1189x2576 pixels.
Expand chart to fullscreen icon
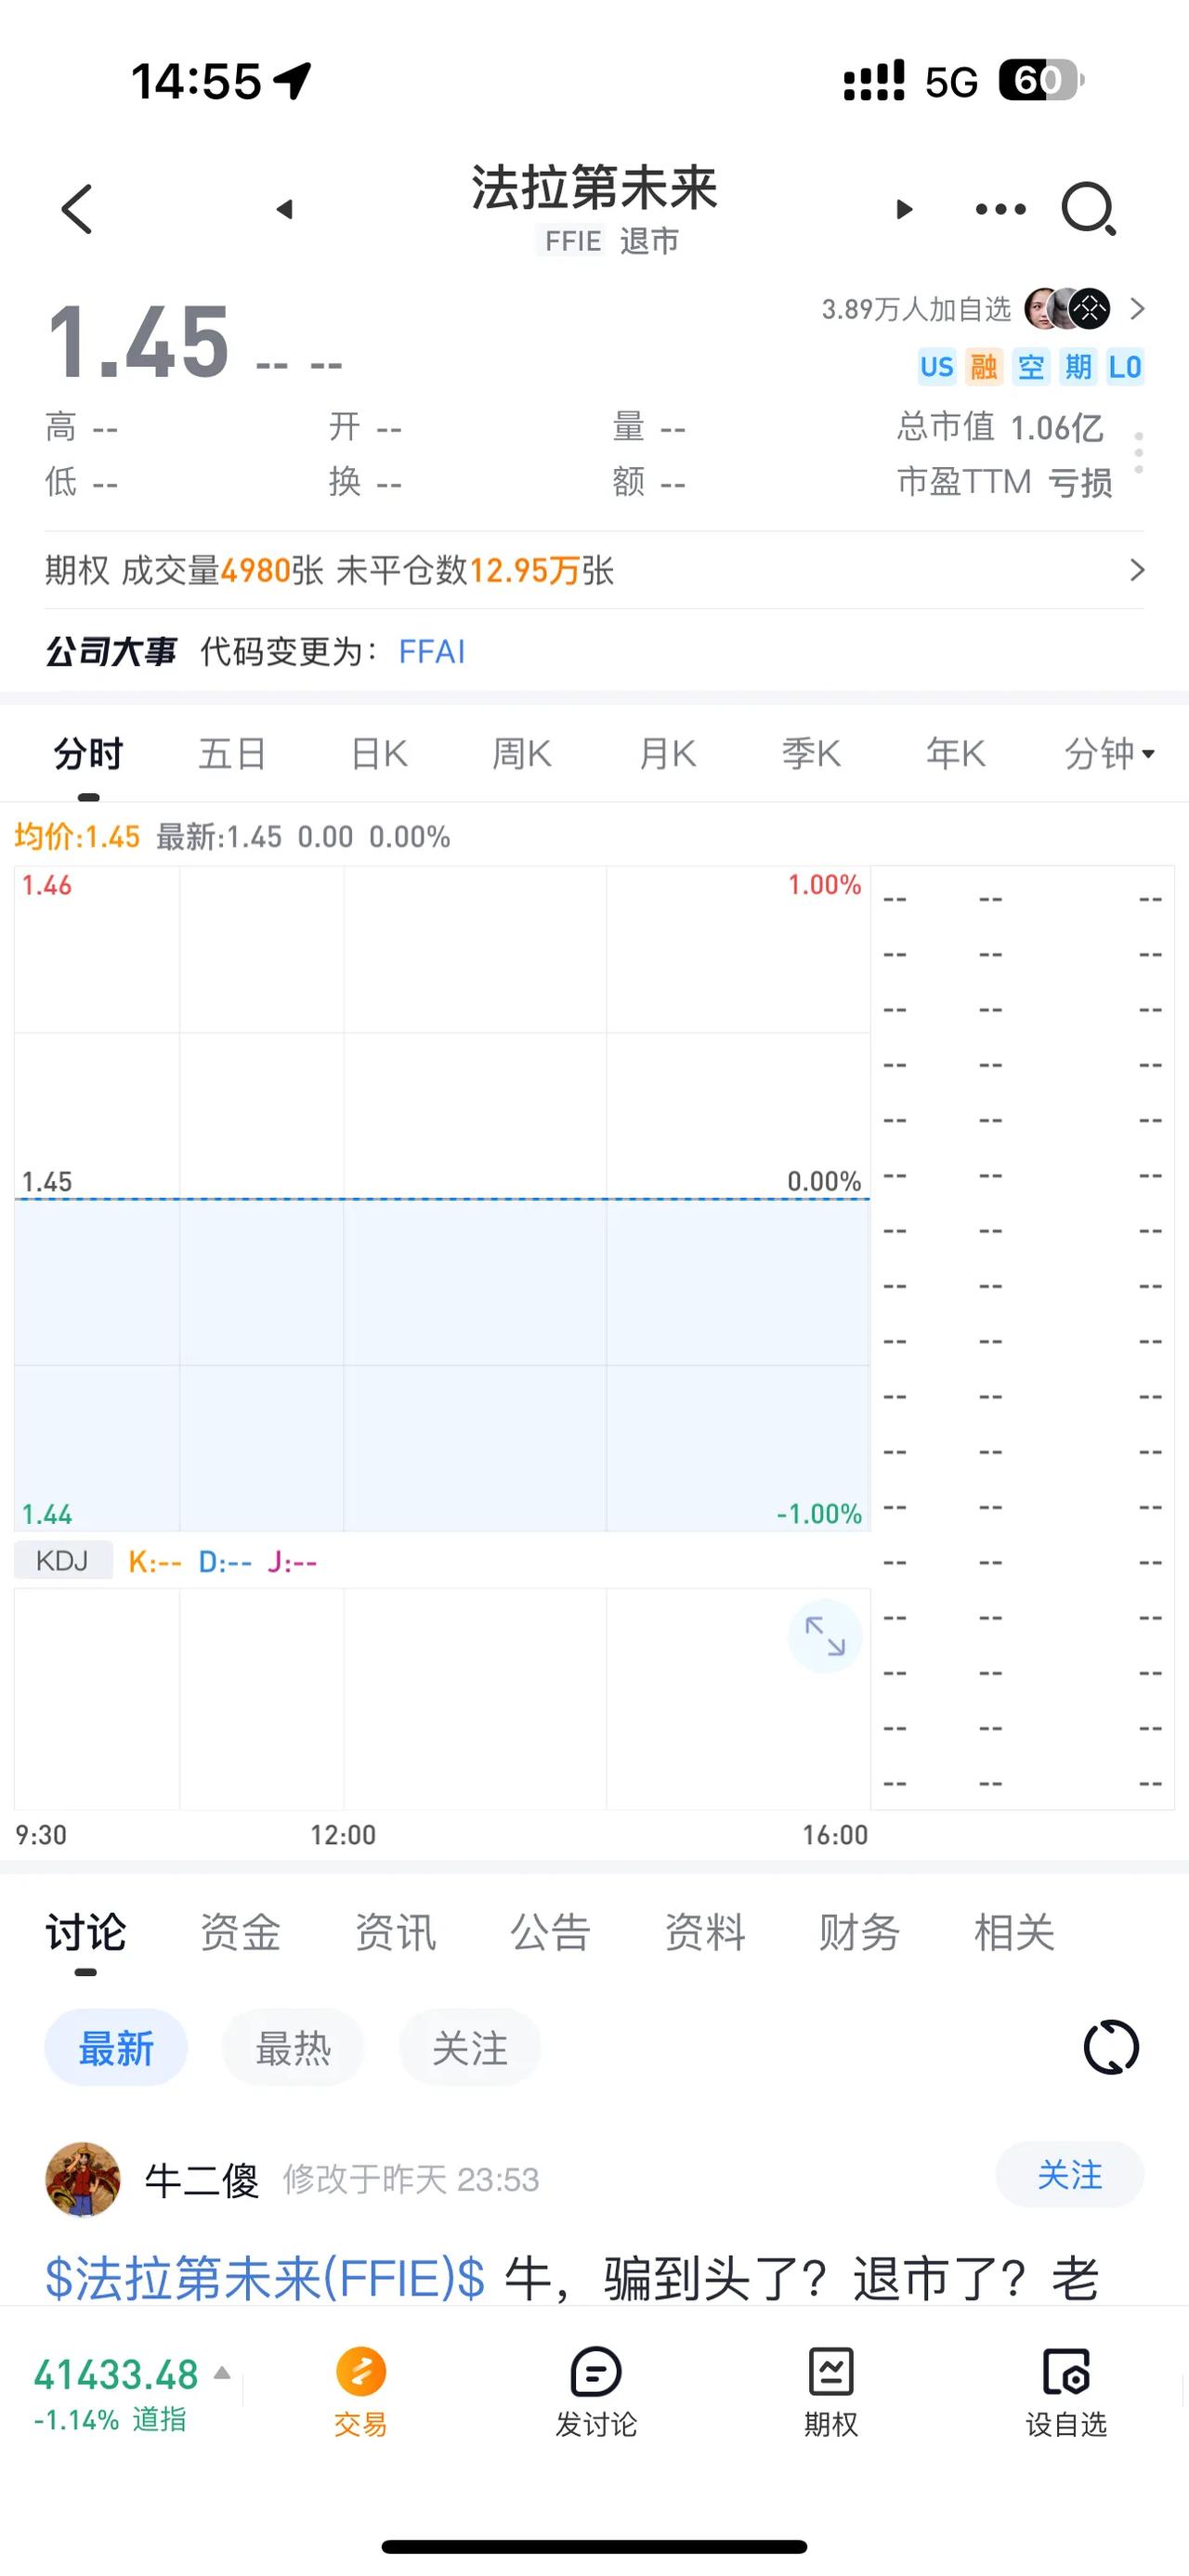click(x=825, y=1637)
